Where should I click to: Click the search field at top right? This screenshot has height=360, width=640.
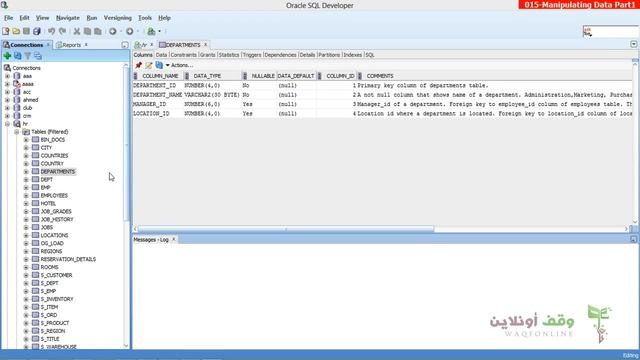click(x=610, y=31)
